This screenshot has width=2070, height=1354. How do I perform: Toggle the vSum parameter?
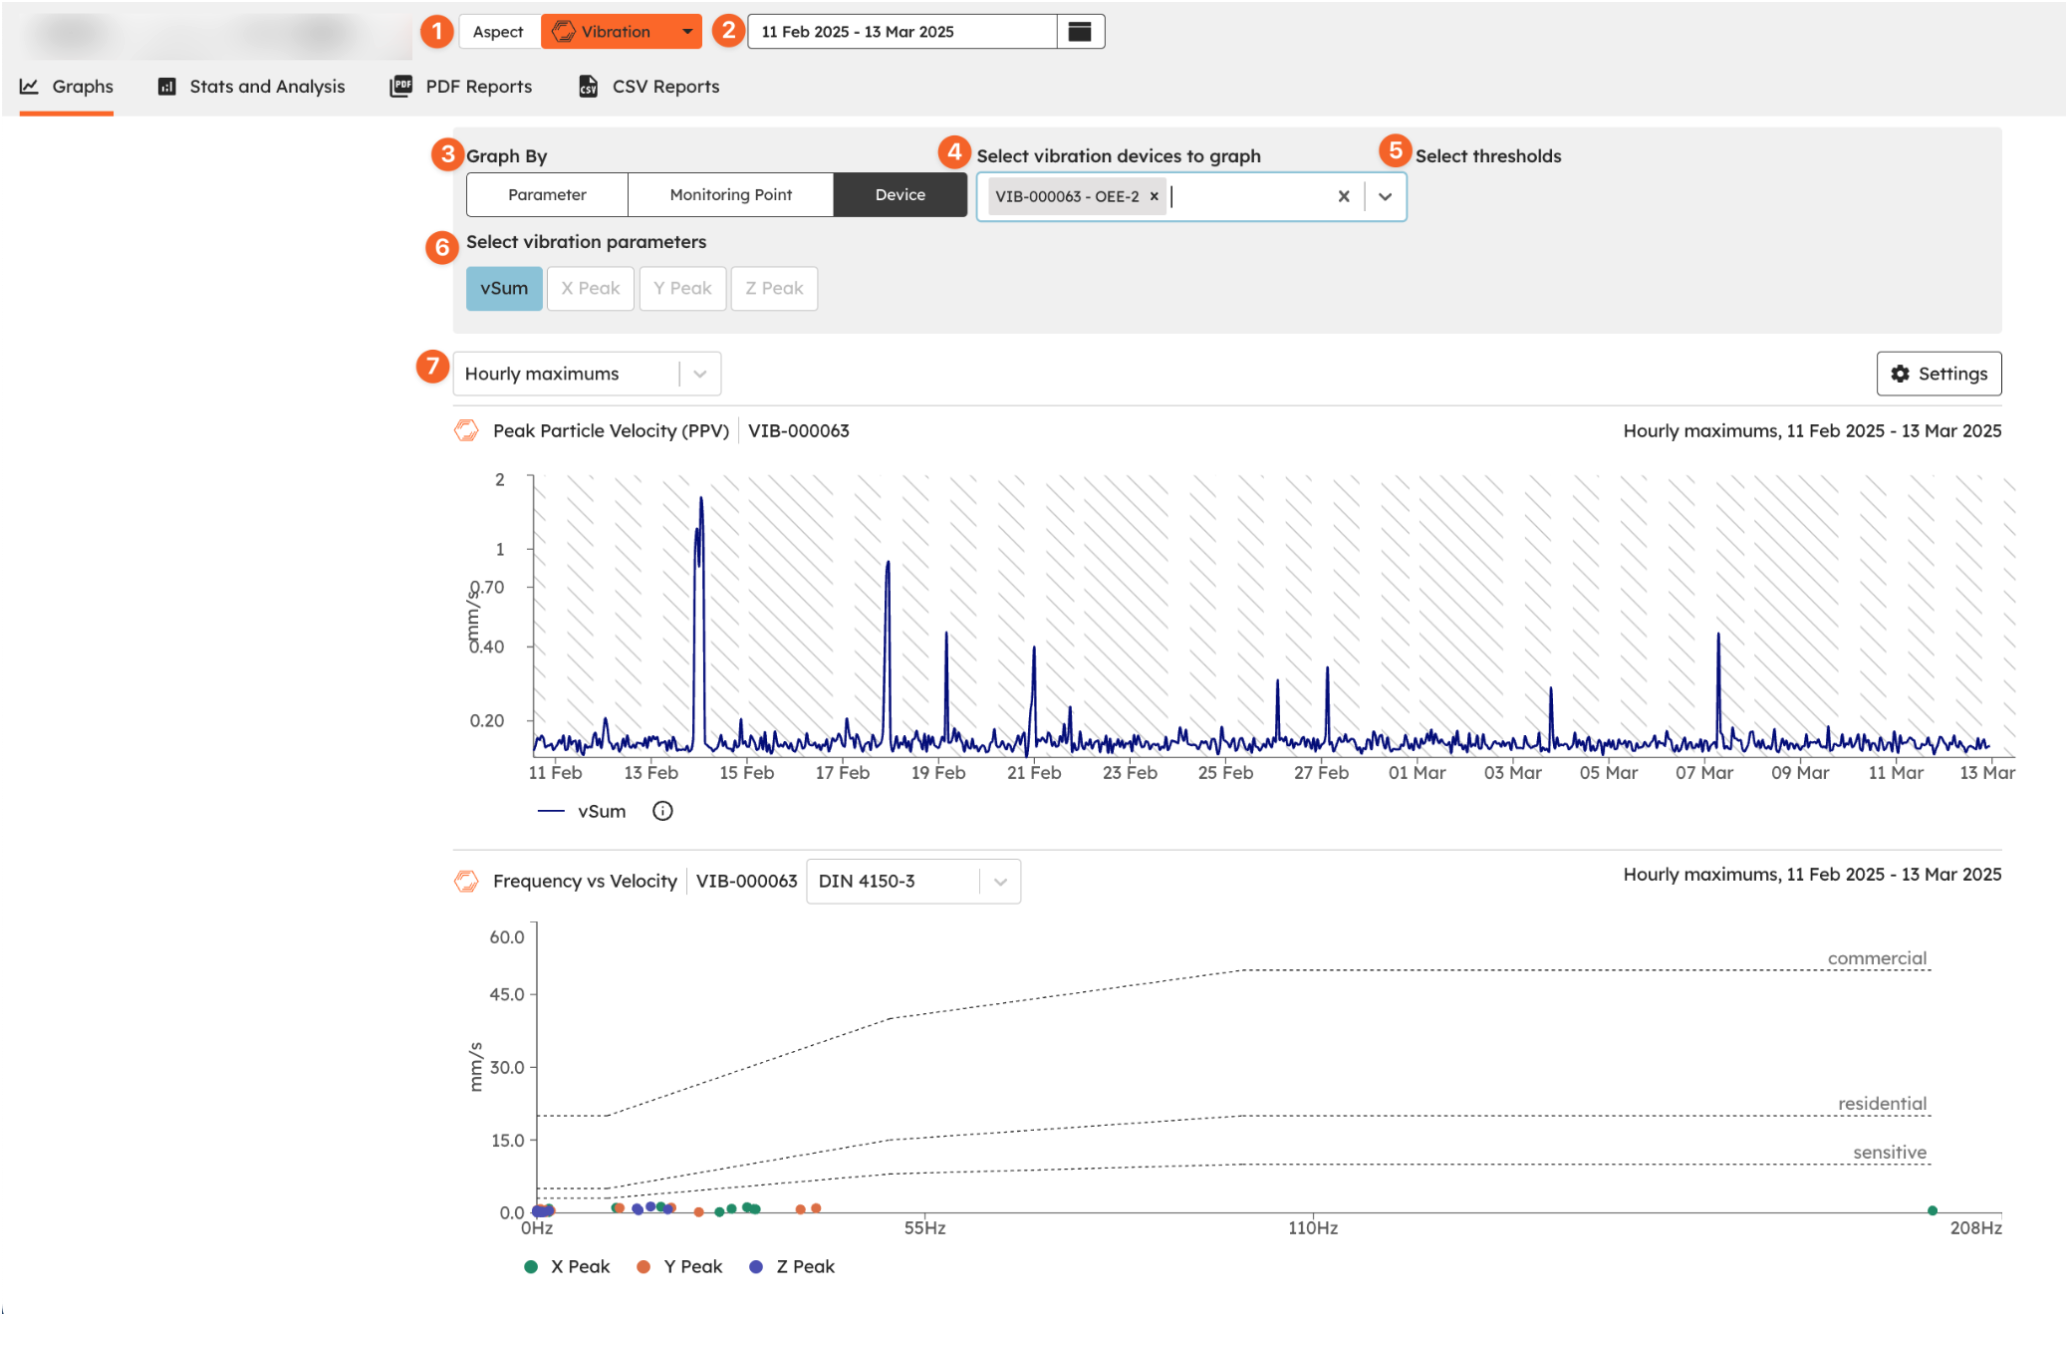[504, 289]
